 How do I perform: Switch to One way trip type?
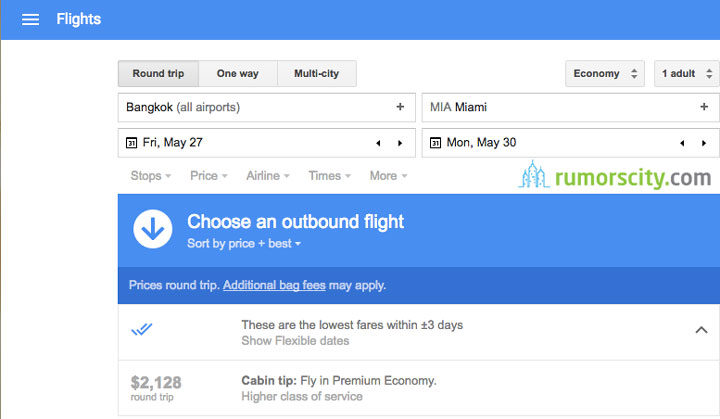coord(238,74)
